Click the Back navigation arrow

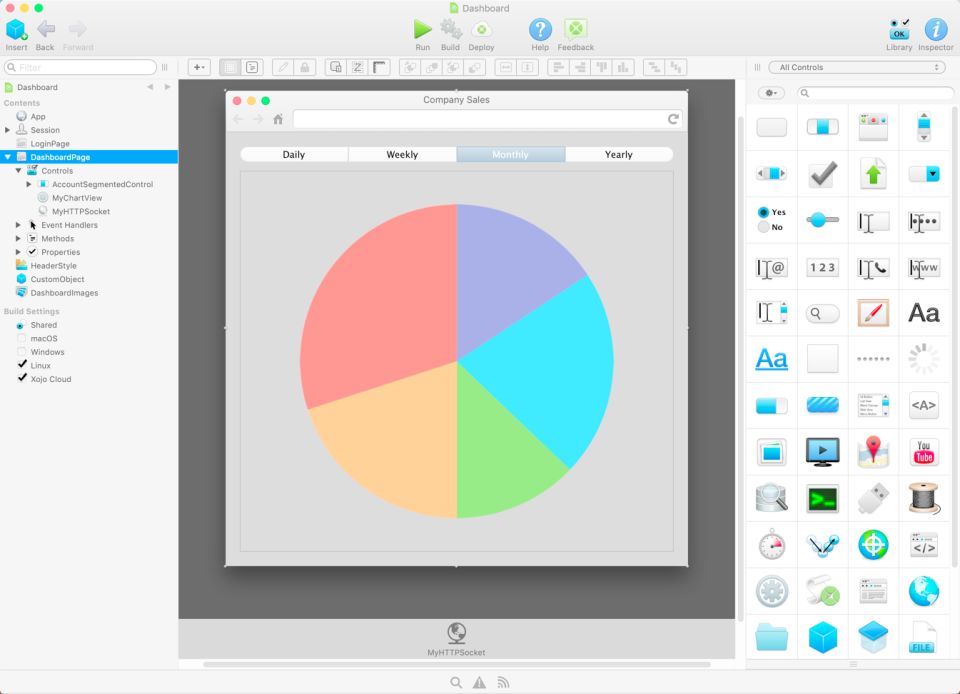[x=44, y=27]
